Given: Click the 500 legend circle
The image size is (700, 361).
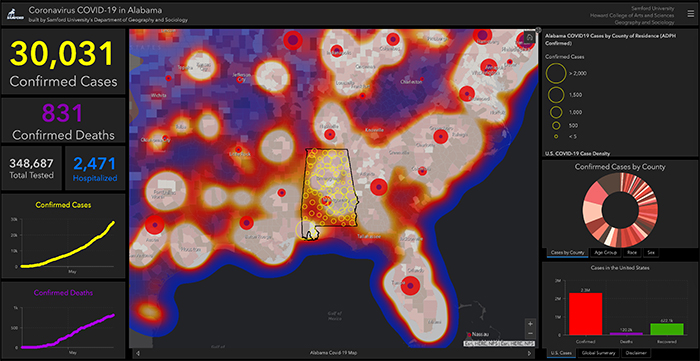Looking at the screenshot, I should coord(556,126).
